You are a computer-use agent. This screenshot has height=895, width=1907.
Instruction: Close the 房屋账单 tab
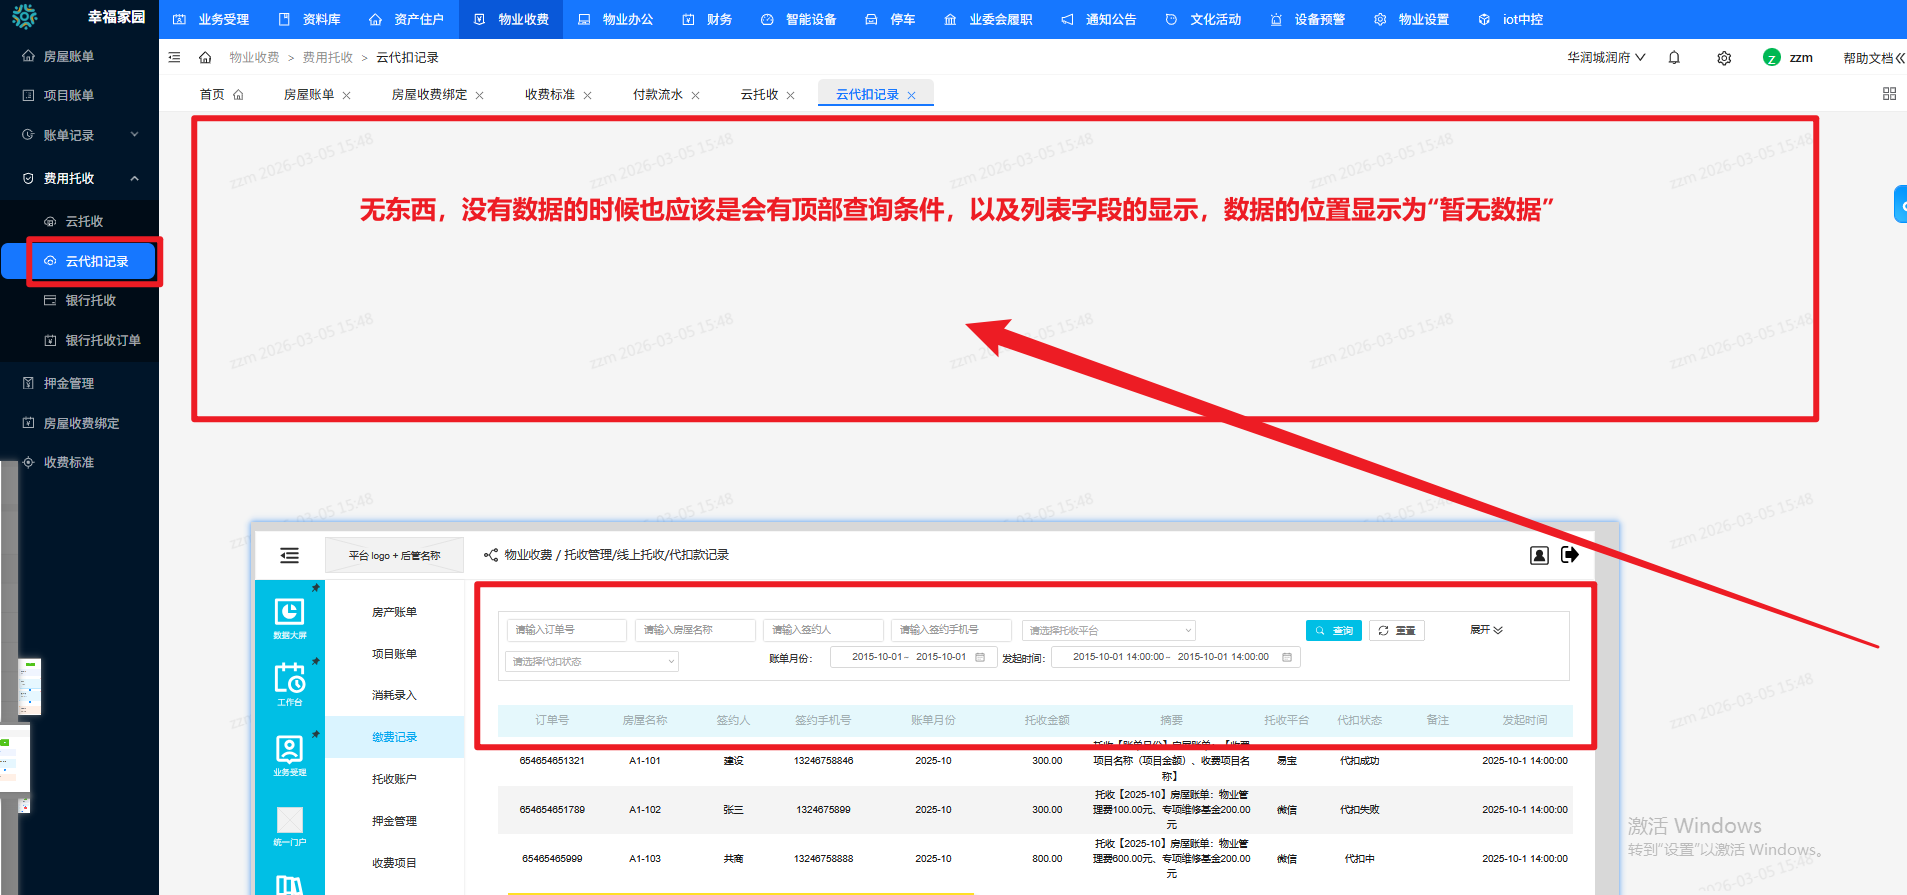[x=347, y=96]
